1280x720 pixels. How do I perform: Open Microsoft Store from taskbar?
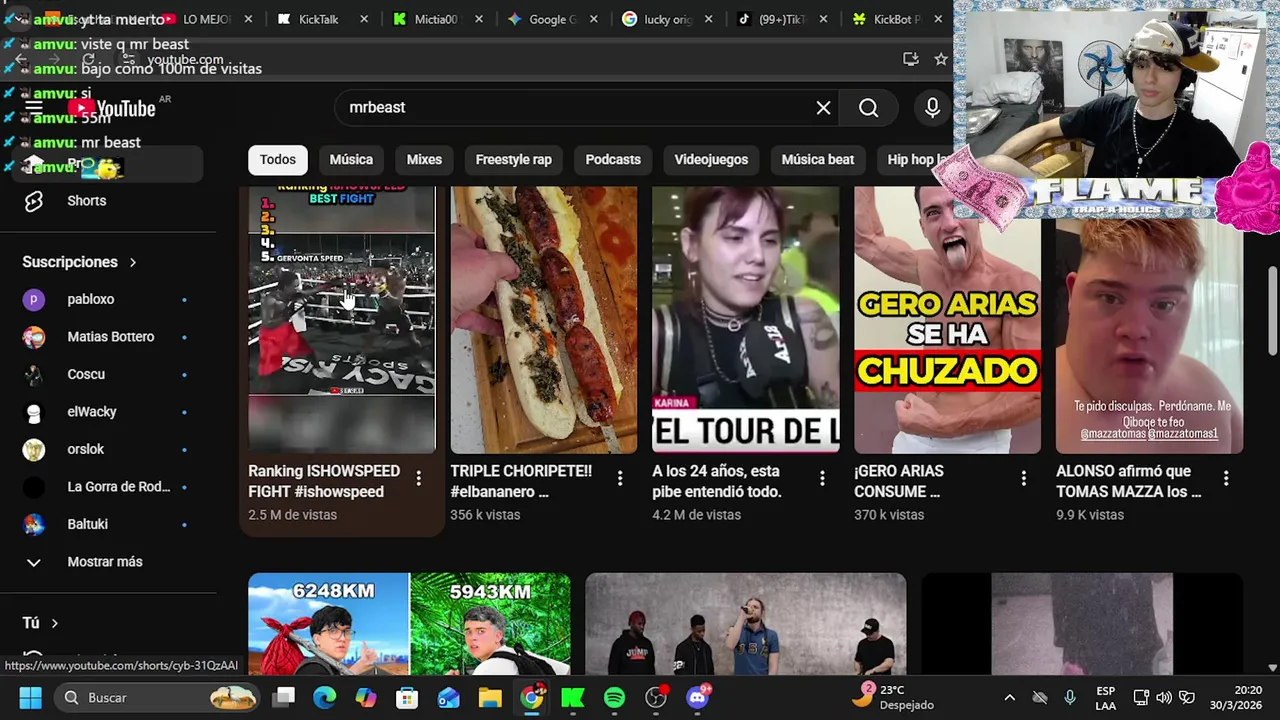click(407, 697)
